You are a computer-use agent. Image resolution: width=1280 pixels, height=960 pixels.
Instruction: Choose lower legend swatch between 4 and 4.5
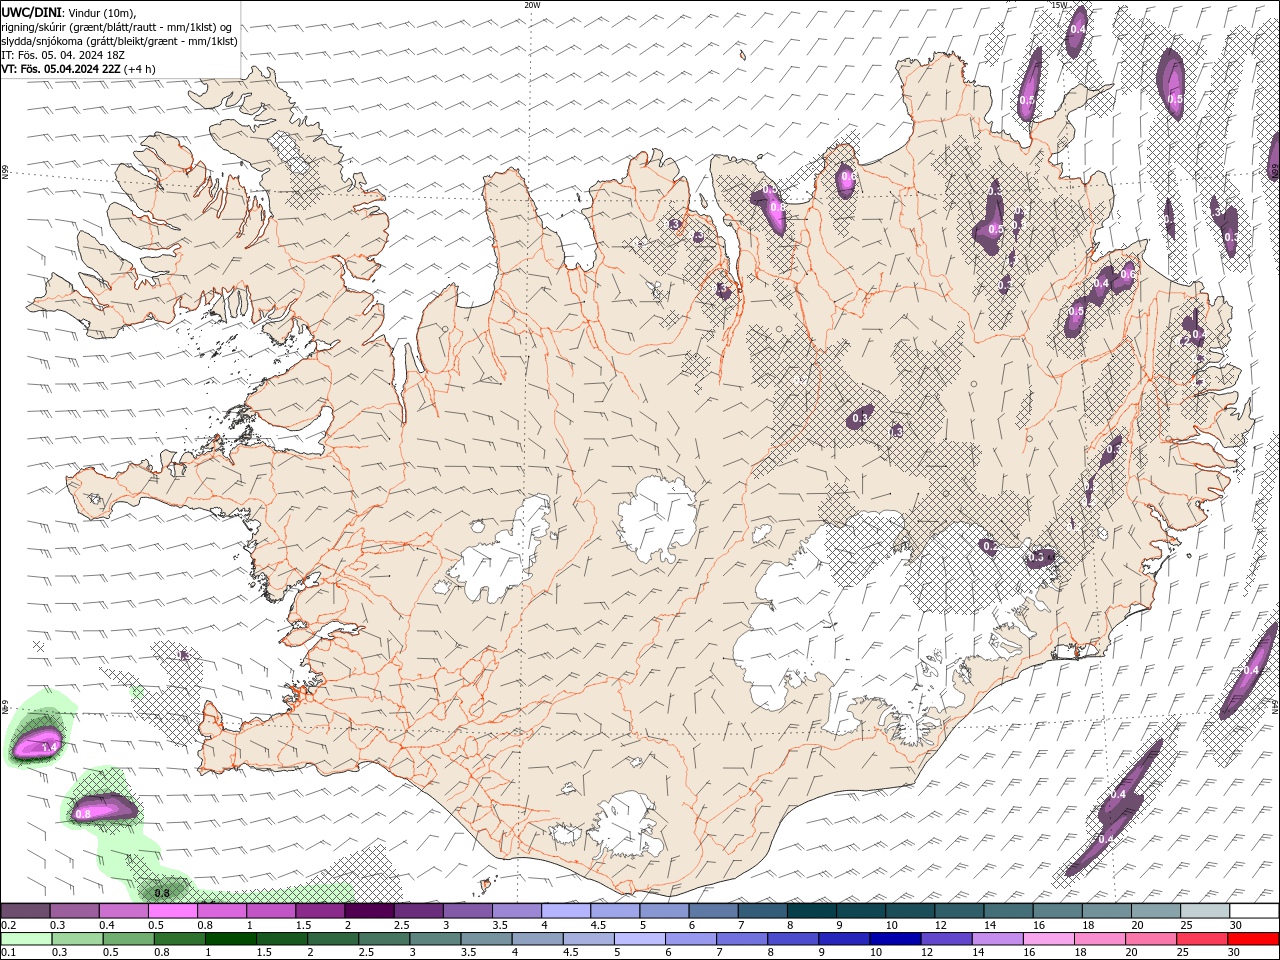(537, 939)
